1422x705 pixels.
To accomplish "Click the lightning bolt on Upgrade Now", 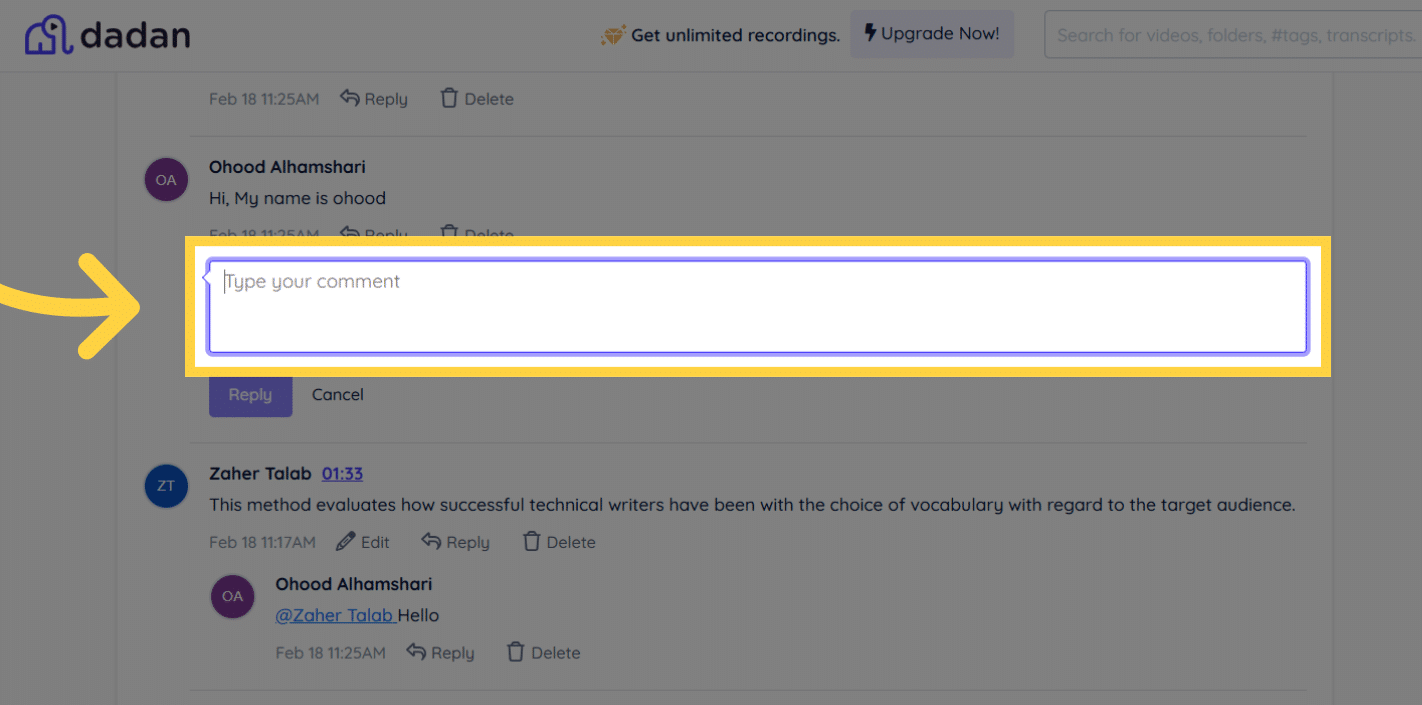I will pyautogui.click(x=870, y=33).
